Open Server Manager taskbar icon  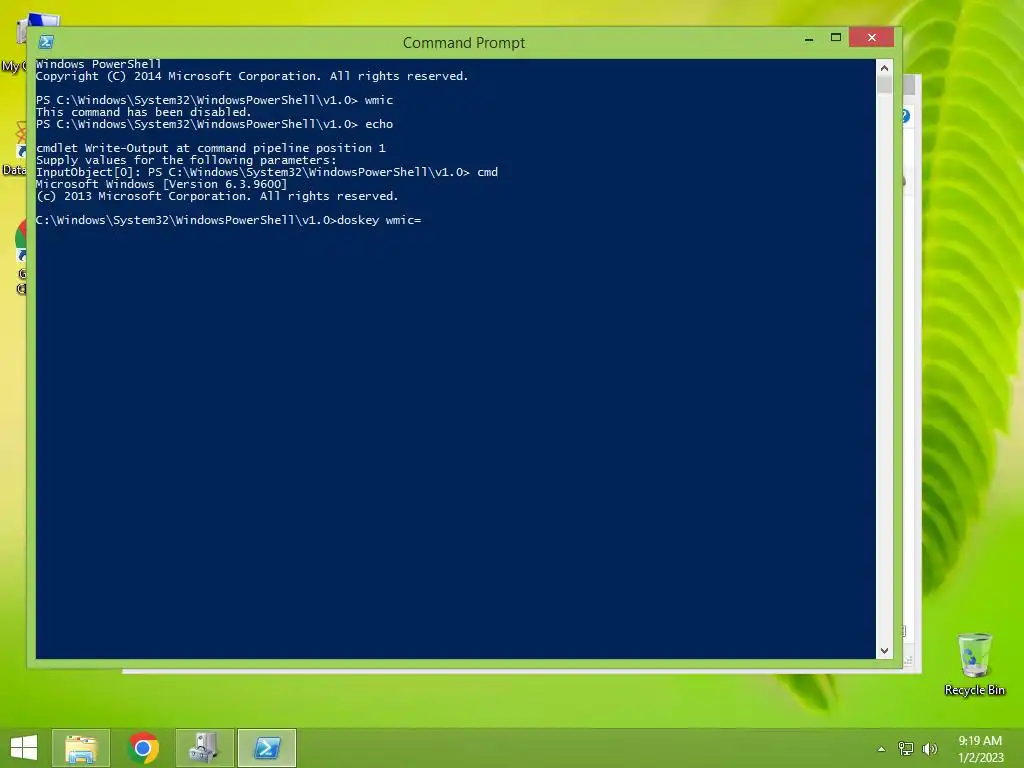tap(205, 748)
